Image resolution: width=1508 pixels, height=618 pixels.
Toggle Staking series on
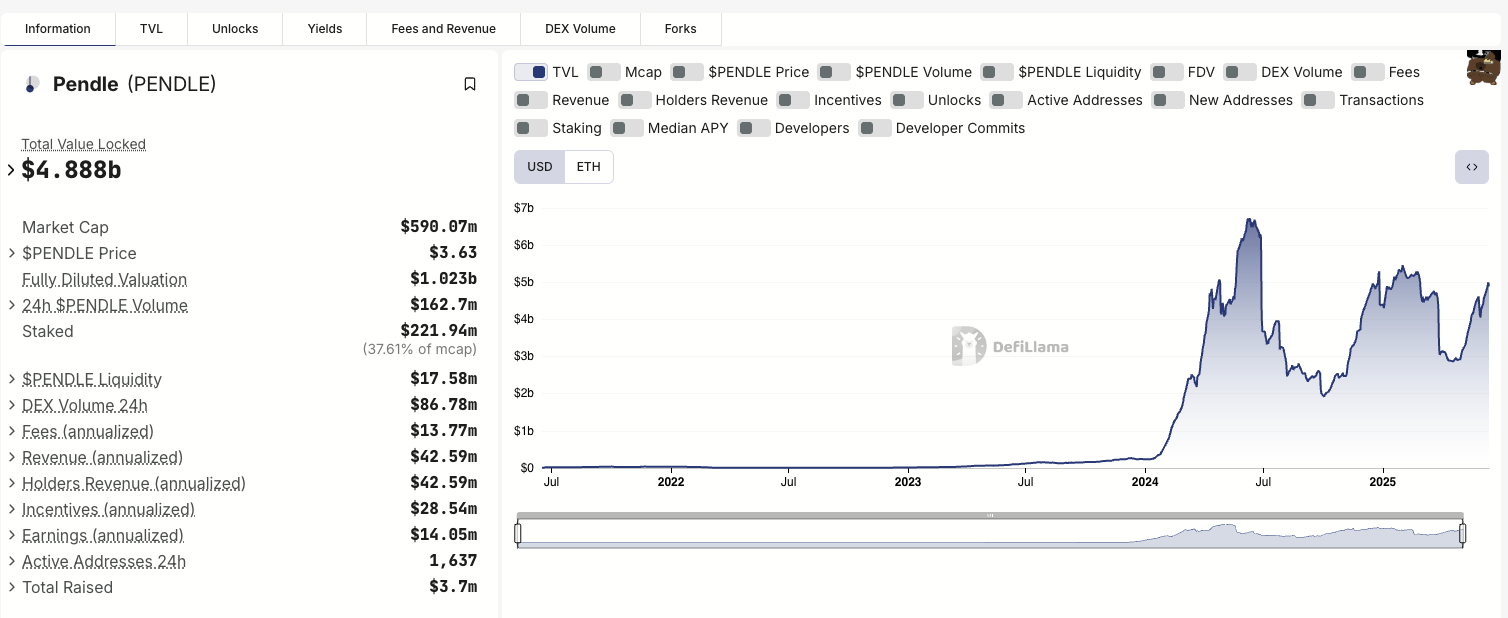531,128
